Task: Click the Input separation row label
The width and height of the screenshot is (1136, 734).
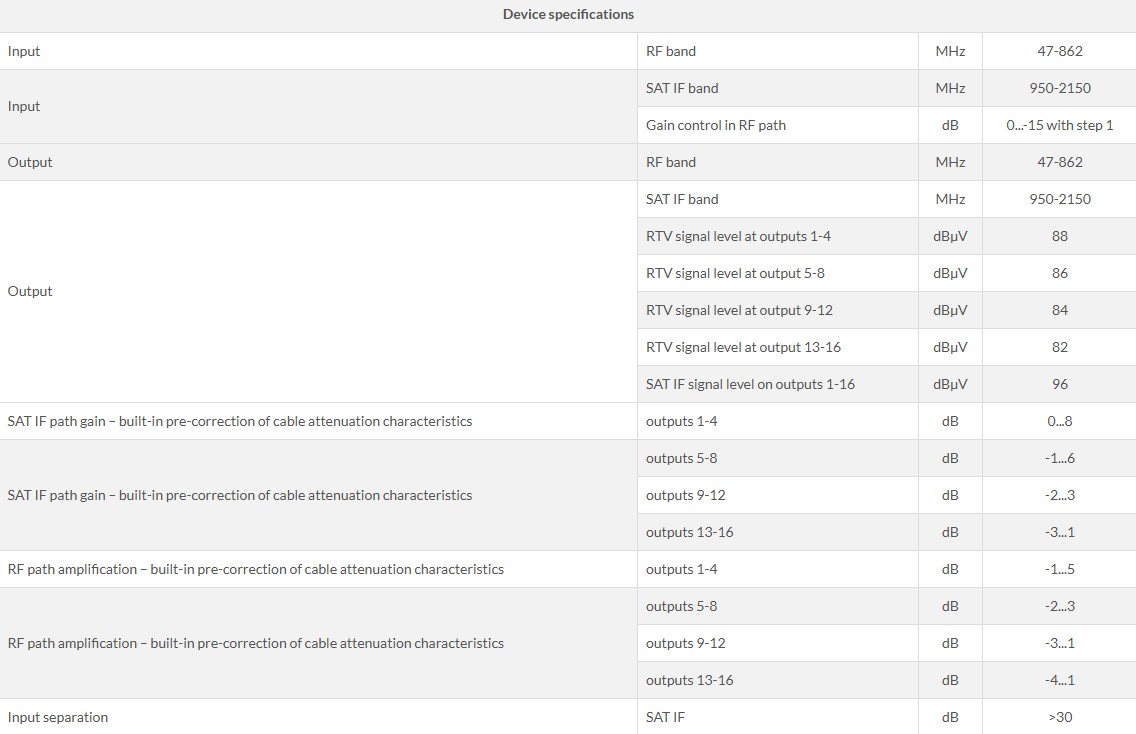Action: pos(58,717)
